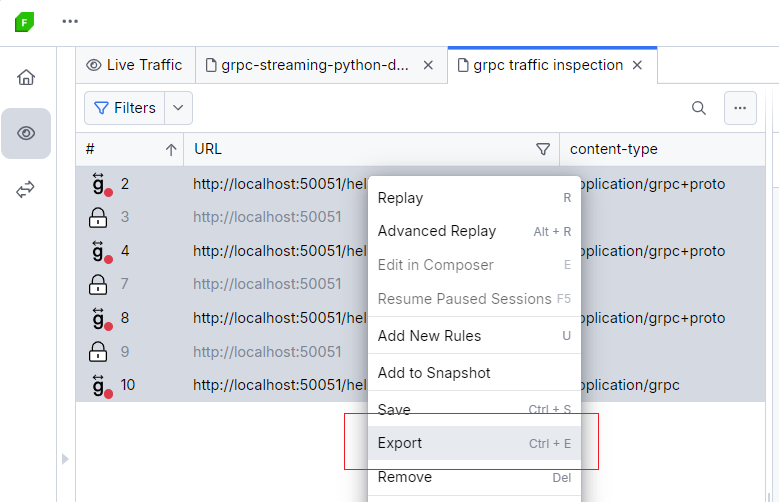Switch to the Live Traffic tab

136,65
